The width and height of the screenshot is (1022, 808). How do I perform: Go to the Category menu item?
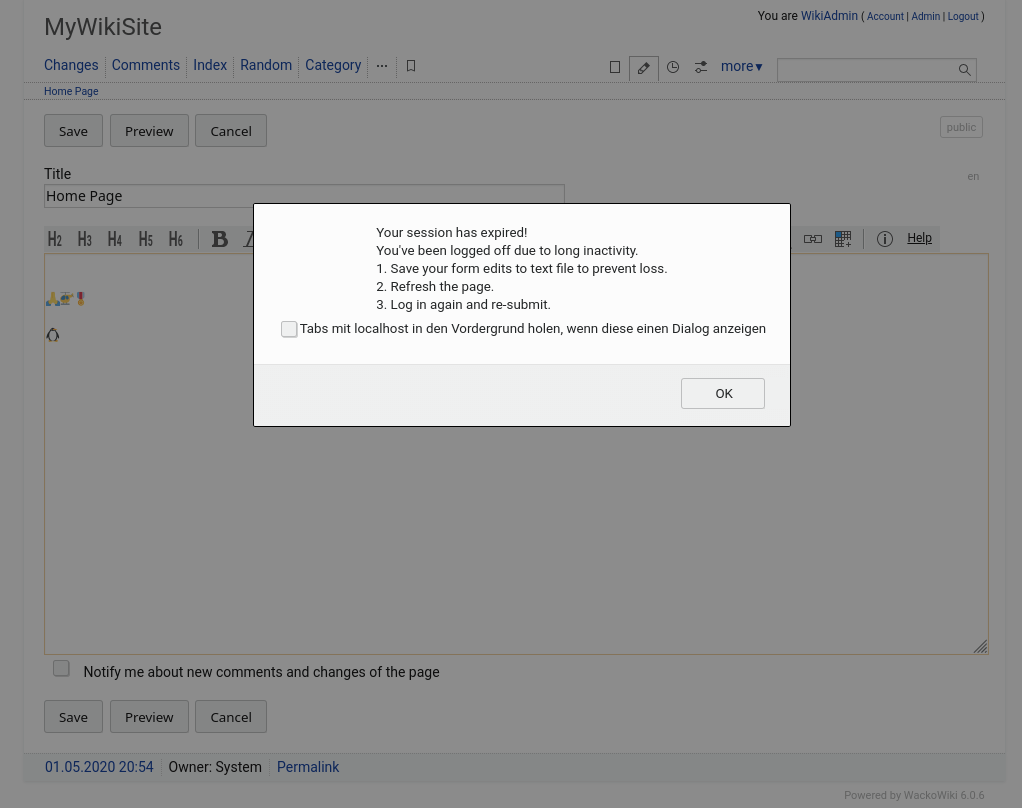click(333, 65)
